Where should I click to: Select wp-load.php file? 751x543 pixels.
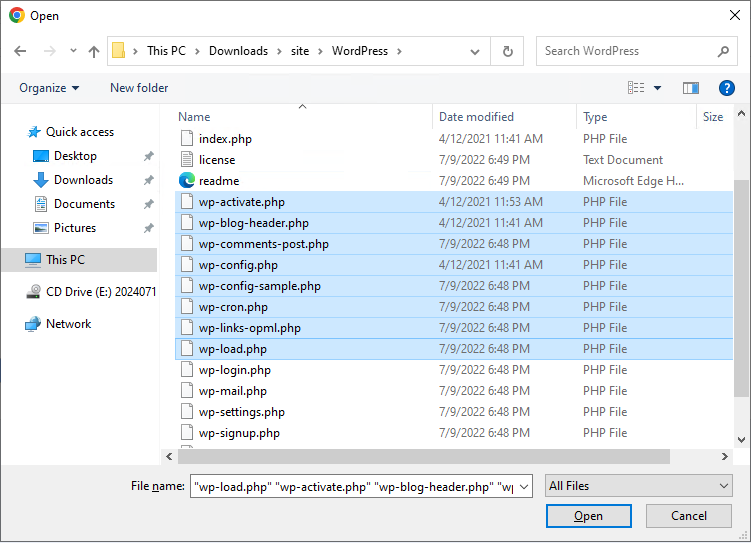pyautogui.click(x=454, y=349)
